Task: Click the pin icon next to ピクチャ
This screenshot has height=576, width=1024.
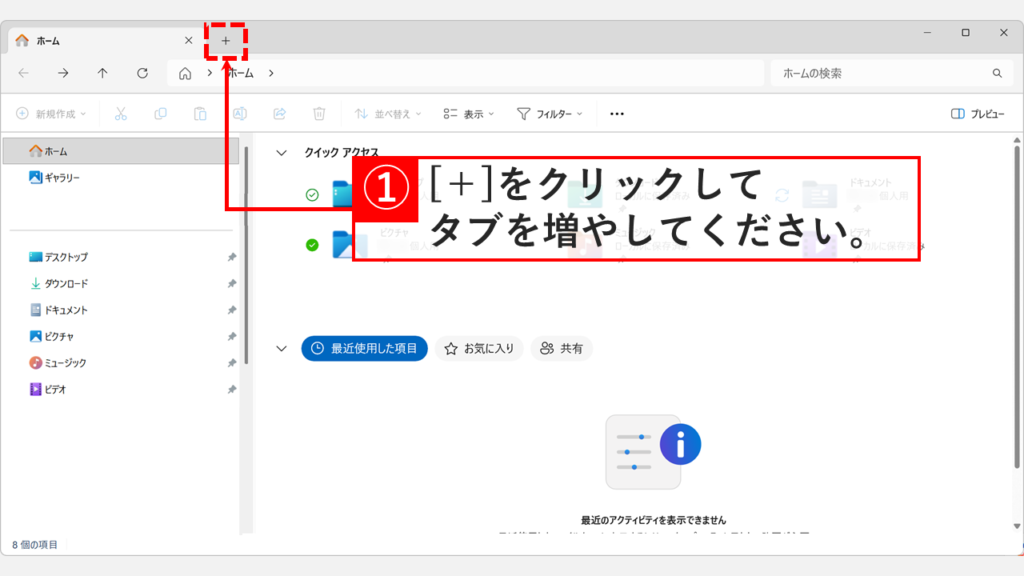Action: tap(232, 336)
